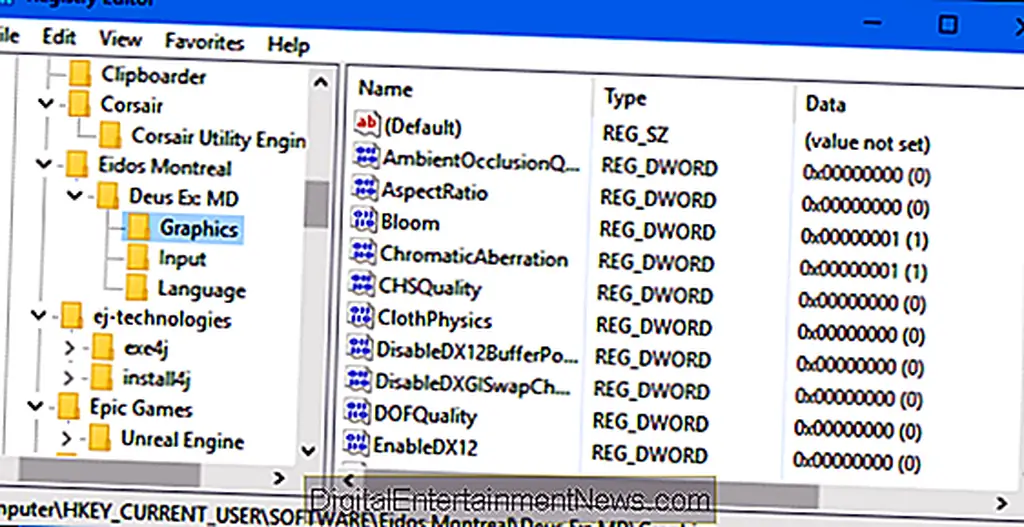Click the Name column header
Image resolution: width=1024 pixels, height=527 pixels.
(386, 89)
